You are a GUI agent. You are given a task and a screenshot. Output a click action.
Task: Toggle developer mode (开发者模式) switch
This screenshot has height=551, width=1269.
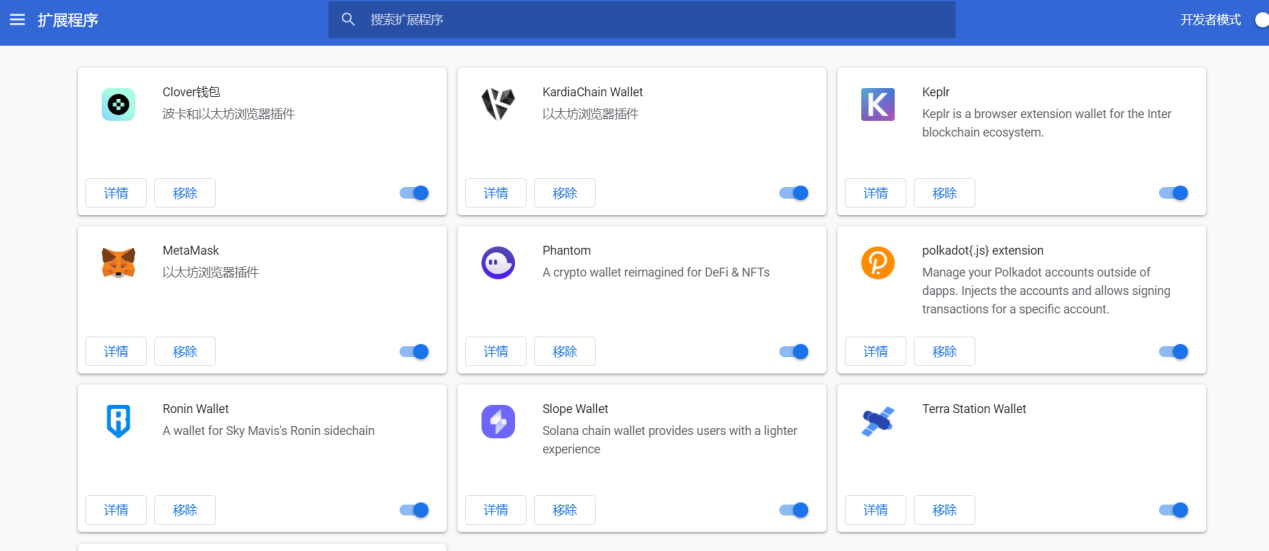[1261, 20]
